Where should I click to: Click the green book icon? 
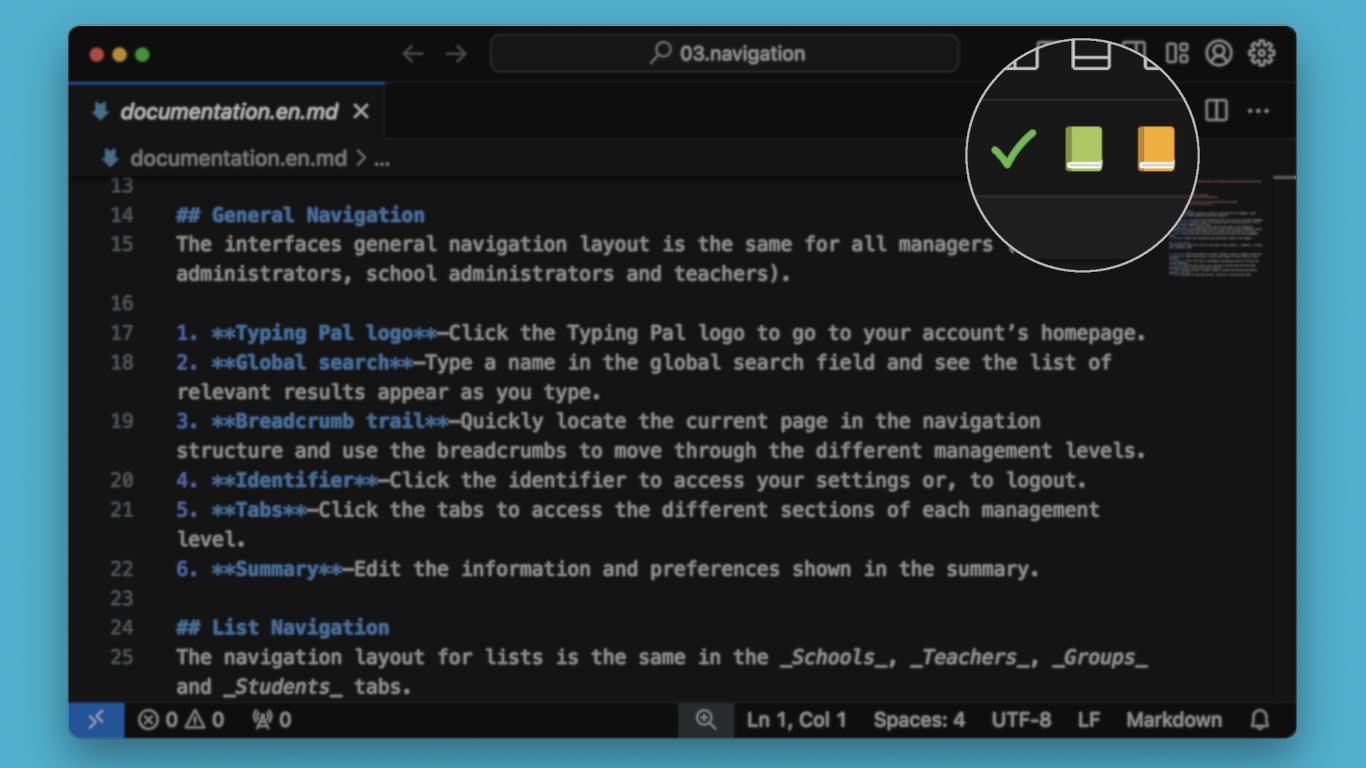click(1084, 149)
